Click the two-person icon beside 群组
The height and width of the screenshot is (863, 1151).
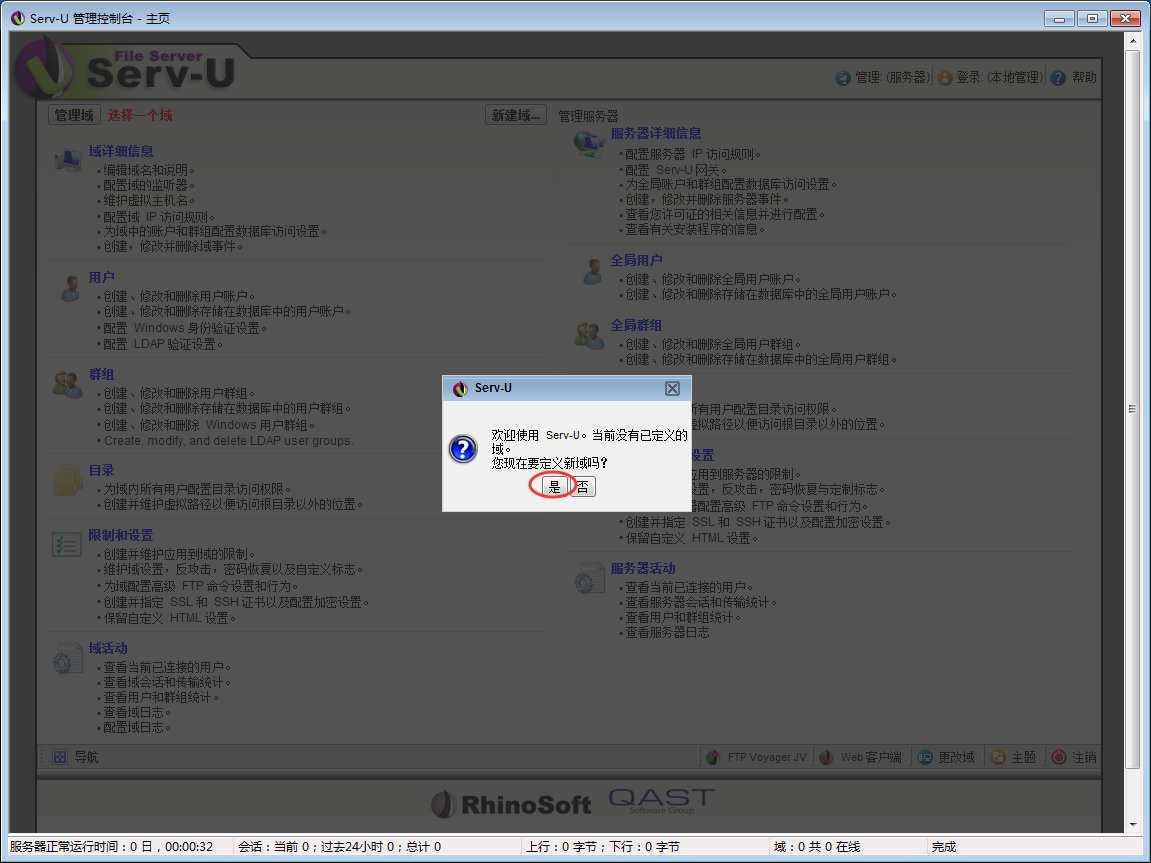pyautogui.click(x=68, y=385)
